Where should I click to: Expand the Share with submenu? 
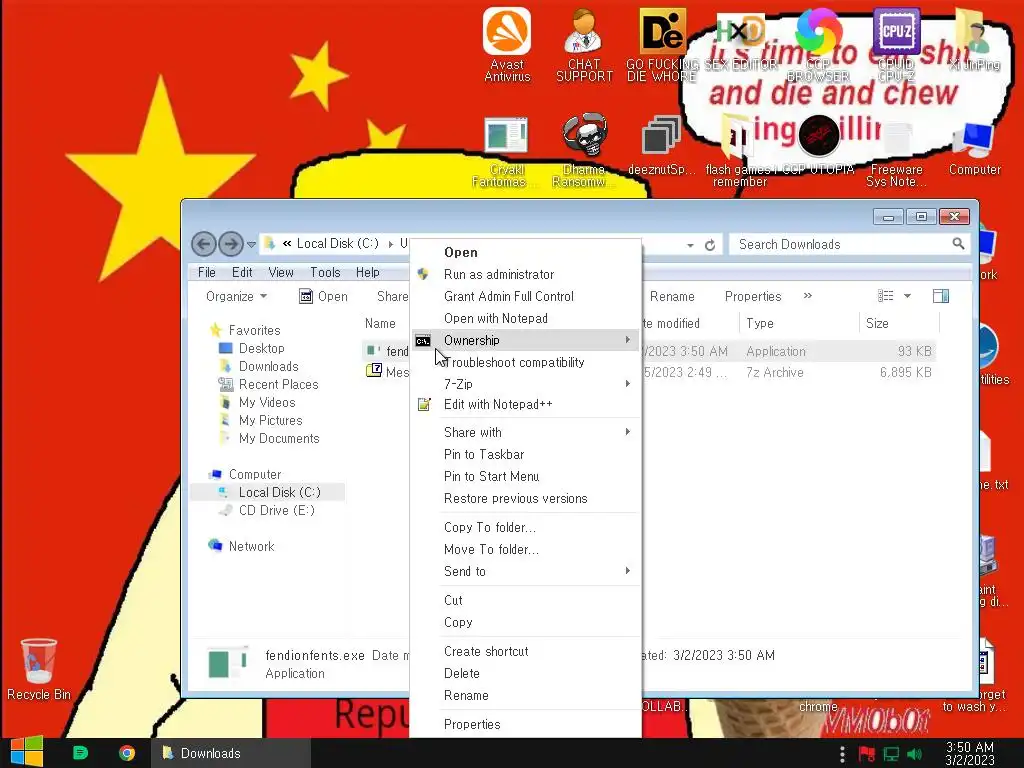pos(526,432)
